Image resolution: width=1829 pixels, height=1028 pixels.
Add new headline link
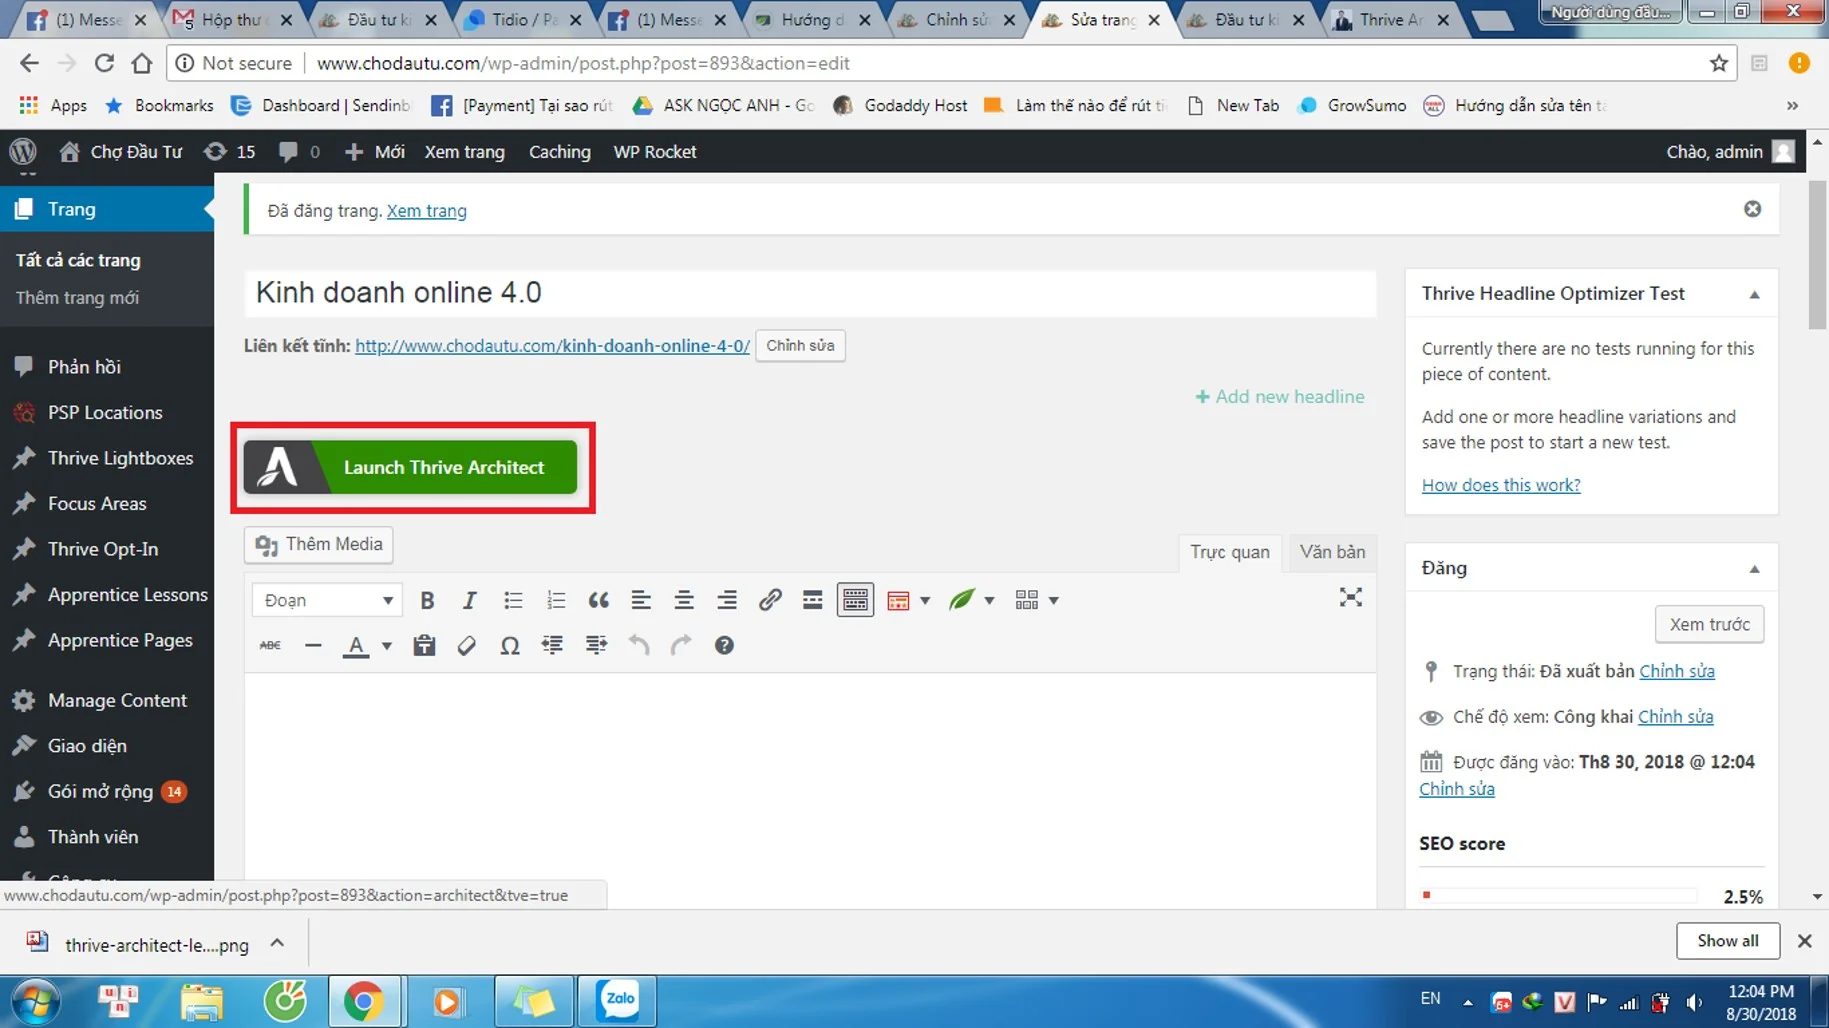coord(1279,396)
